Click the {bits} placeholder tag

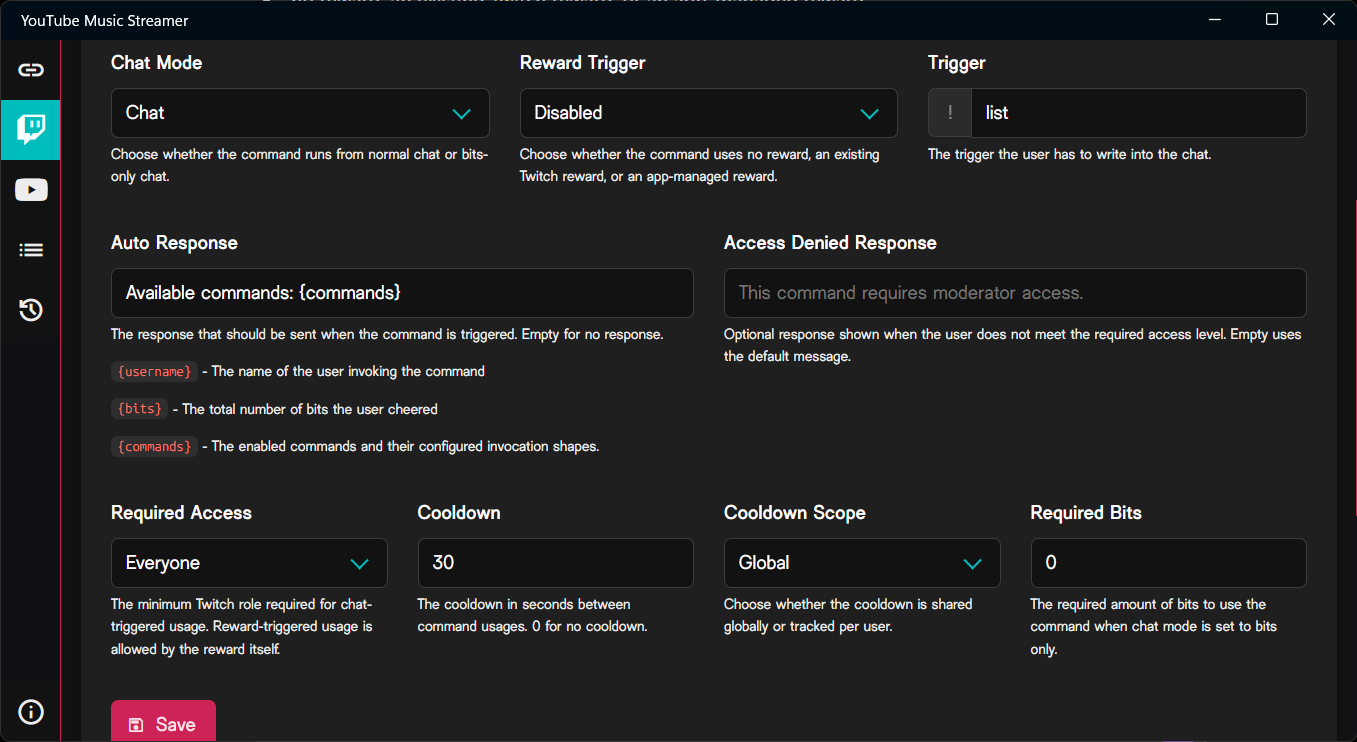(x=139, y=409)
